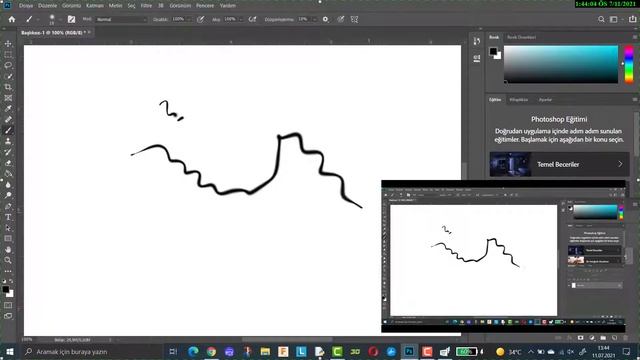The height and width of the screenshot is (360, 640).
Task: Select the Gradient tool
Action: (x=8, y=174)
